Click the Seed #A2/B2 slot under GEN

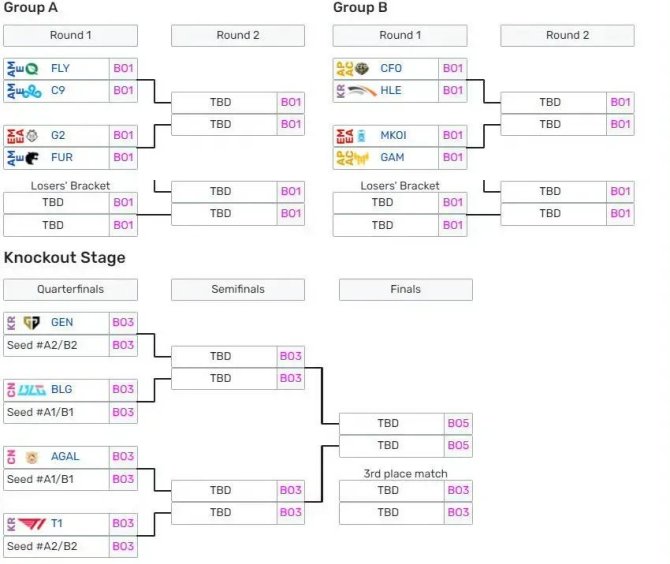(x=56, y=345)
